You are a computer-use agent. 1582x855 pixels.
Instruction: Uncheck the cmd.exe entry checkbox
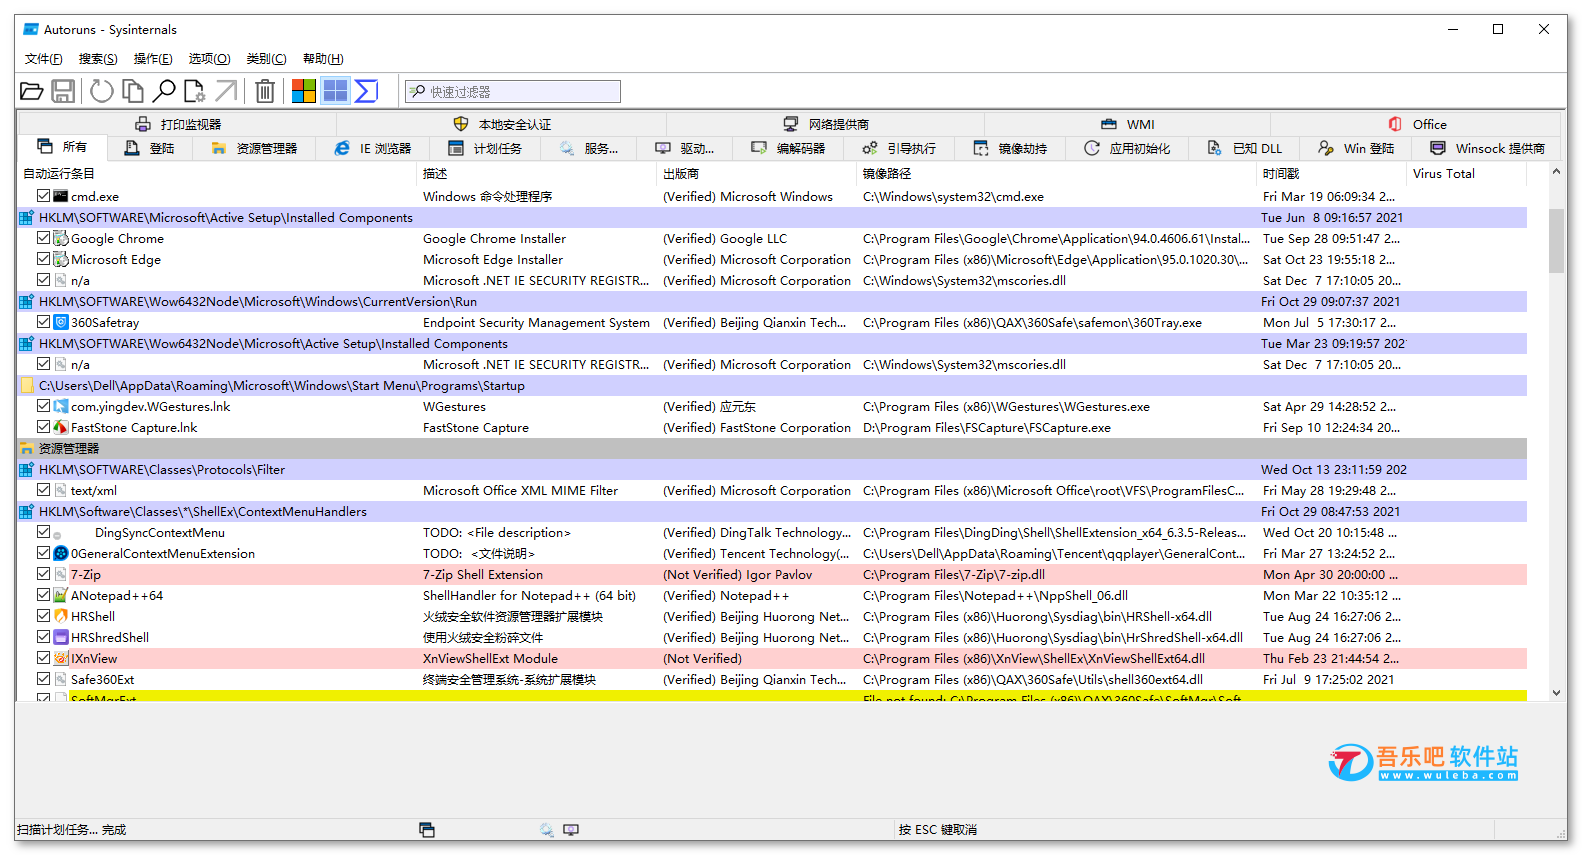coord(43,196)
